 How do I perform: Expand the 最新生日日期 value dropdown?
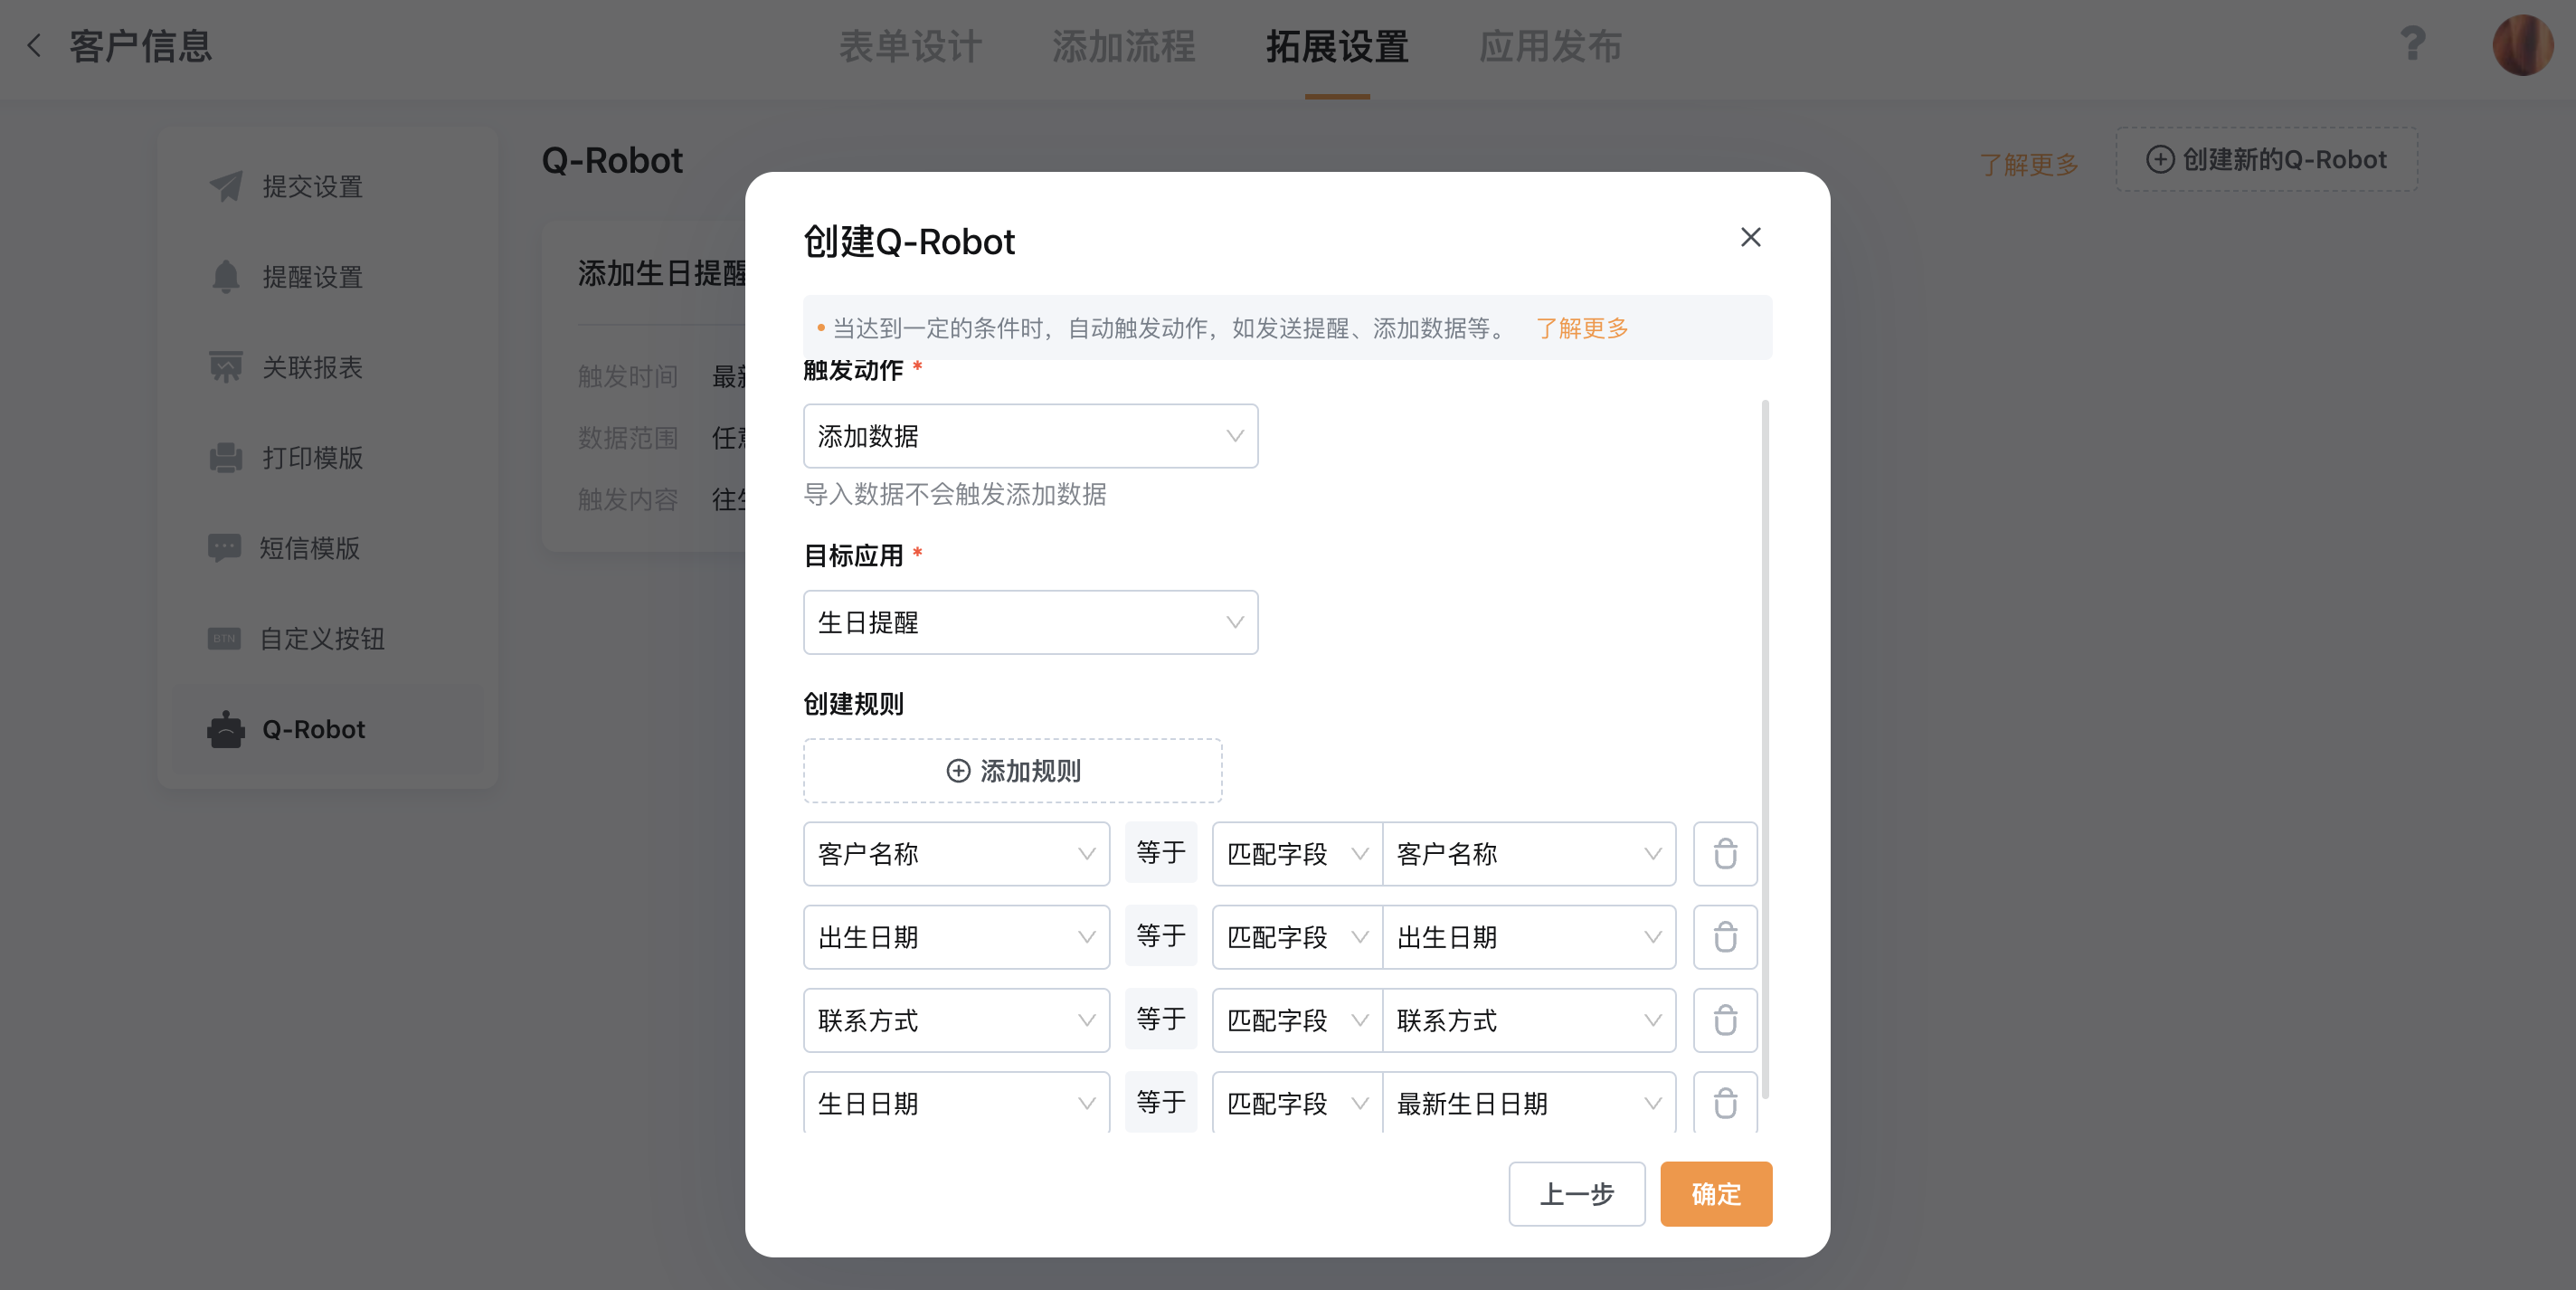click(1529, 1103)
